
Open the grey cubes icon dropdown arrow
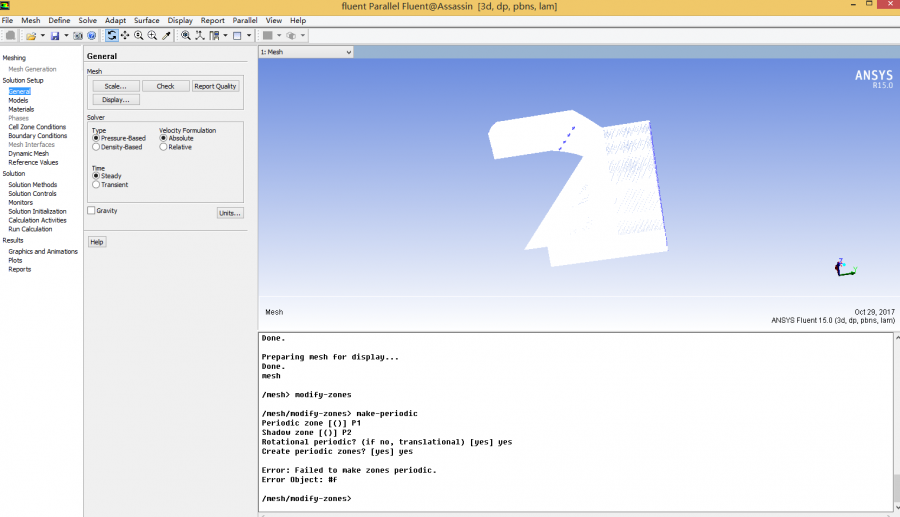click(302, 36)
